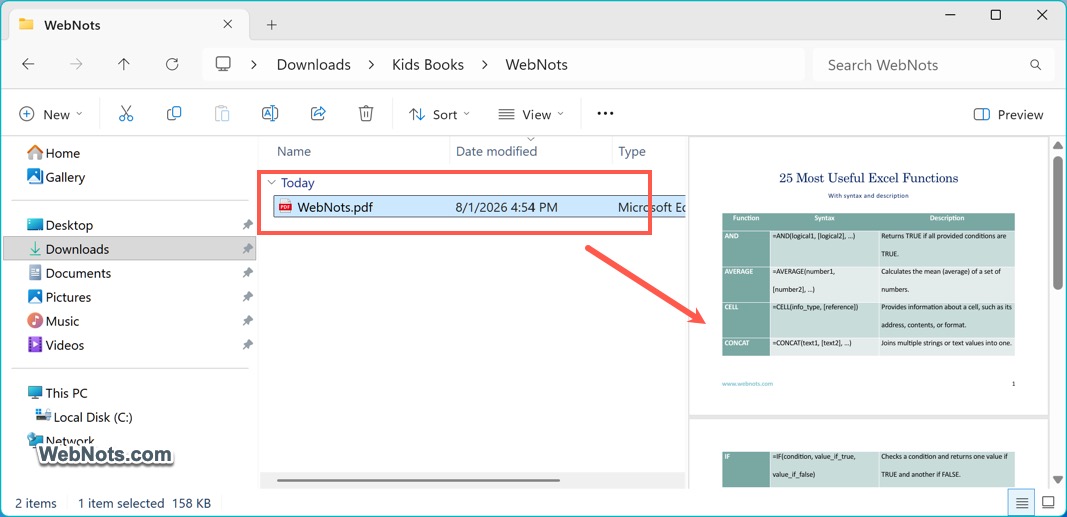
Task: Select Local Disk (C:) in navigation pane
Action: 84,417
